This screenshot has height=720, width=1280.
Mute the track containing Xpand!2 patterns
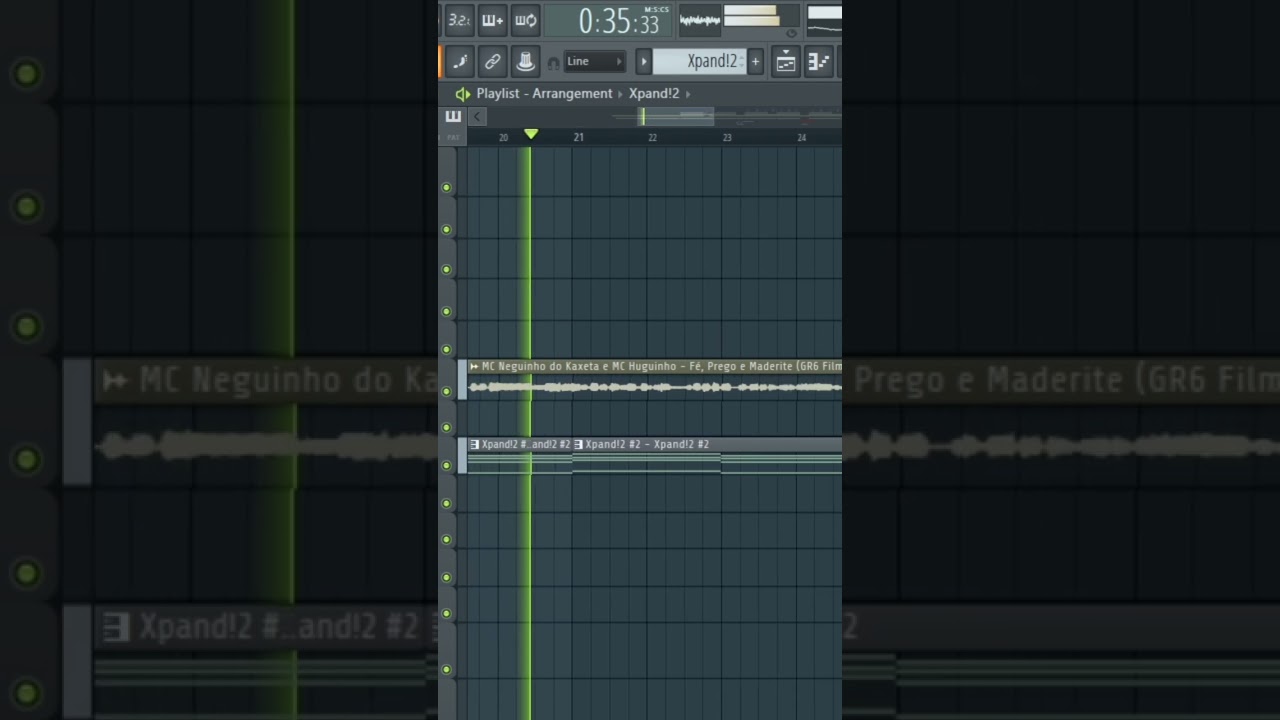click(446, 465)
